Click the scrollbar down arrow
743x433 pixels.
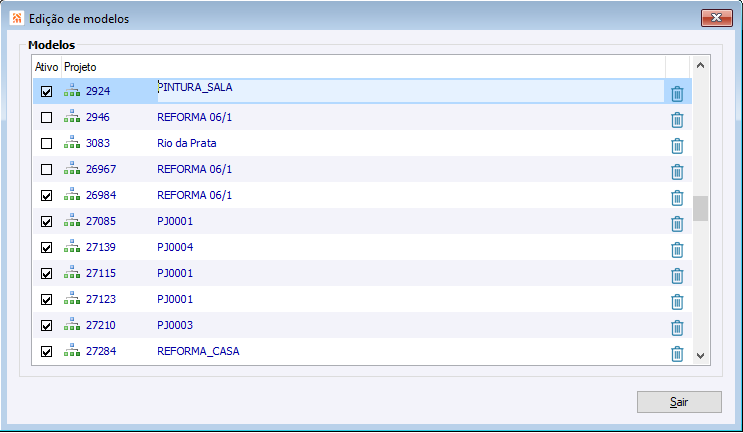click(x=700, y=355)
